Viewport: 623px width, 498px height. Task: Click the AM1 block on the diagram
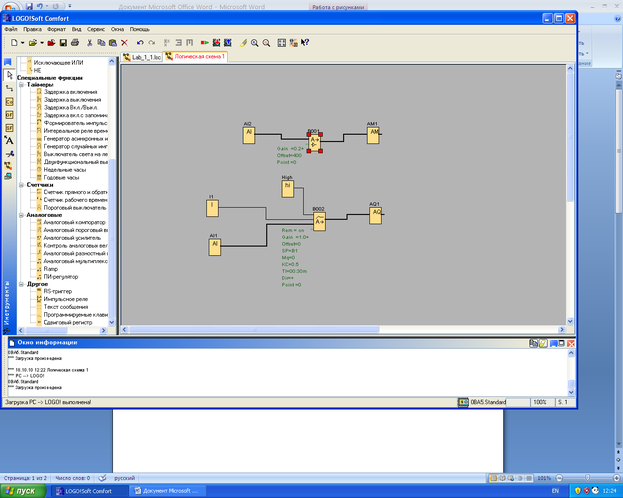[373, 133]
